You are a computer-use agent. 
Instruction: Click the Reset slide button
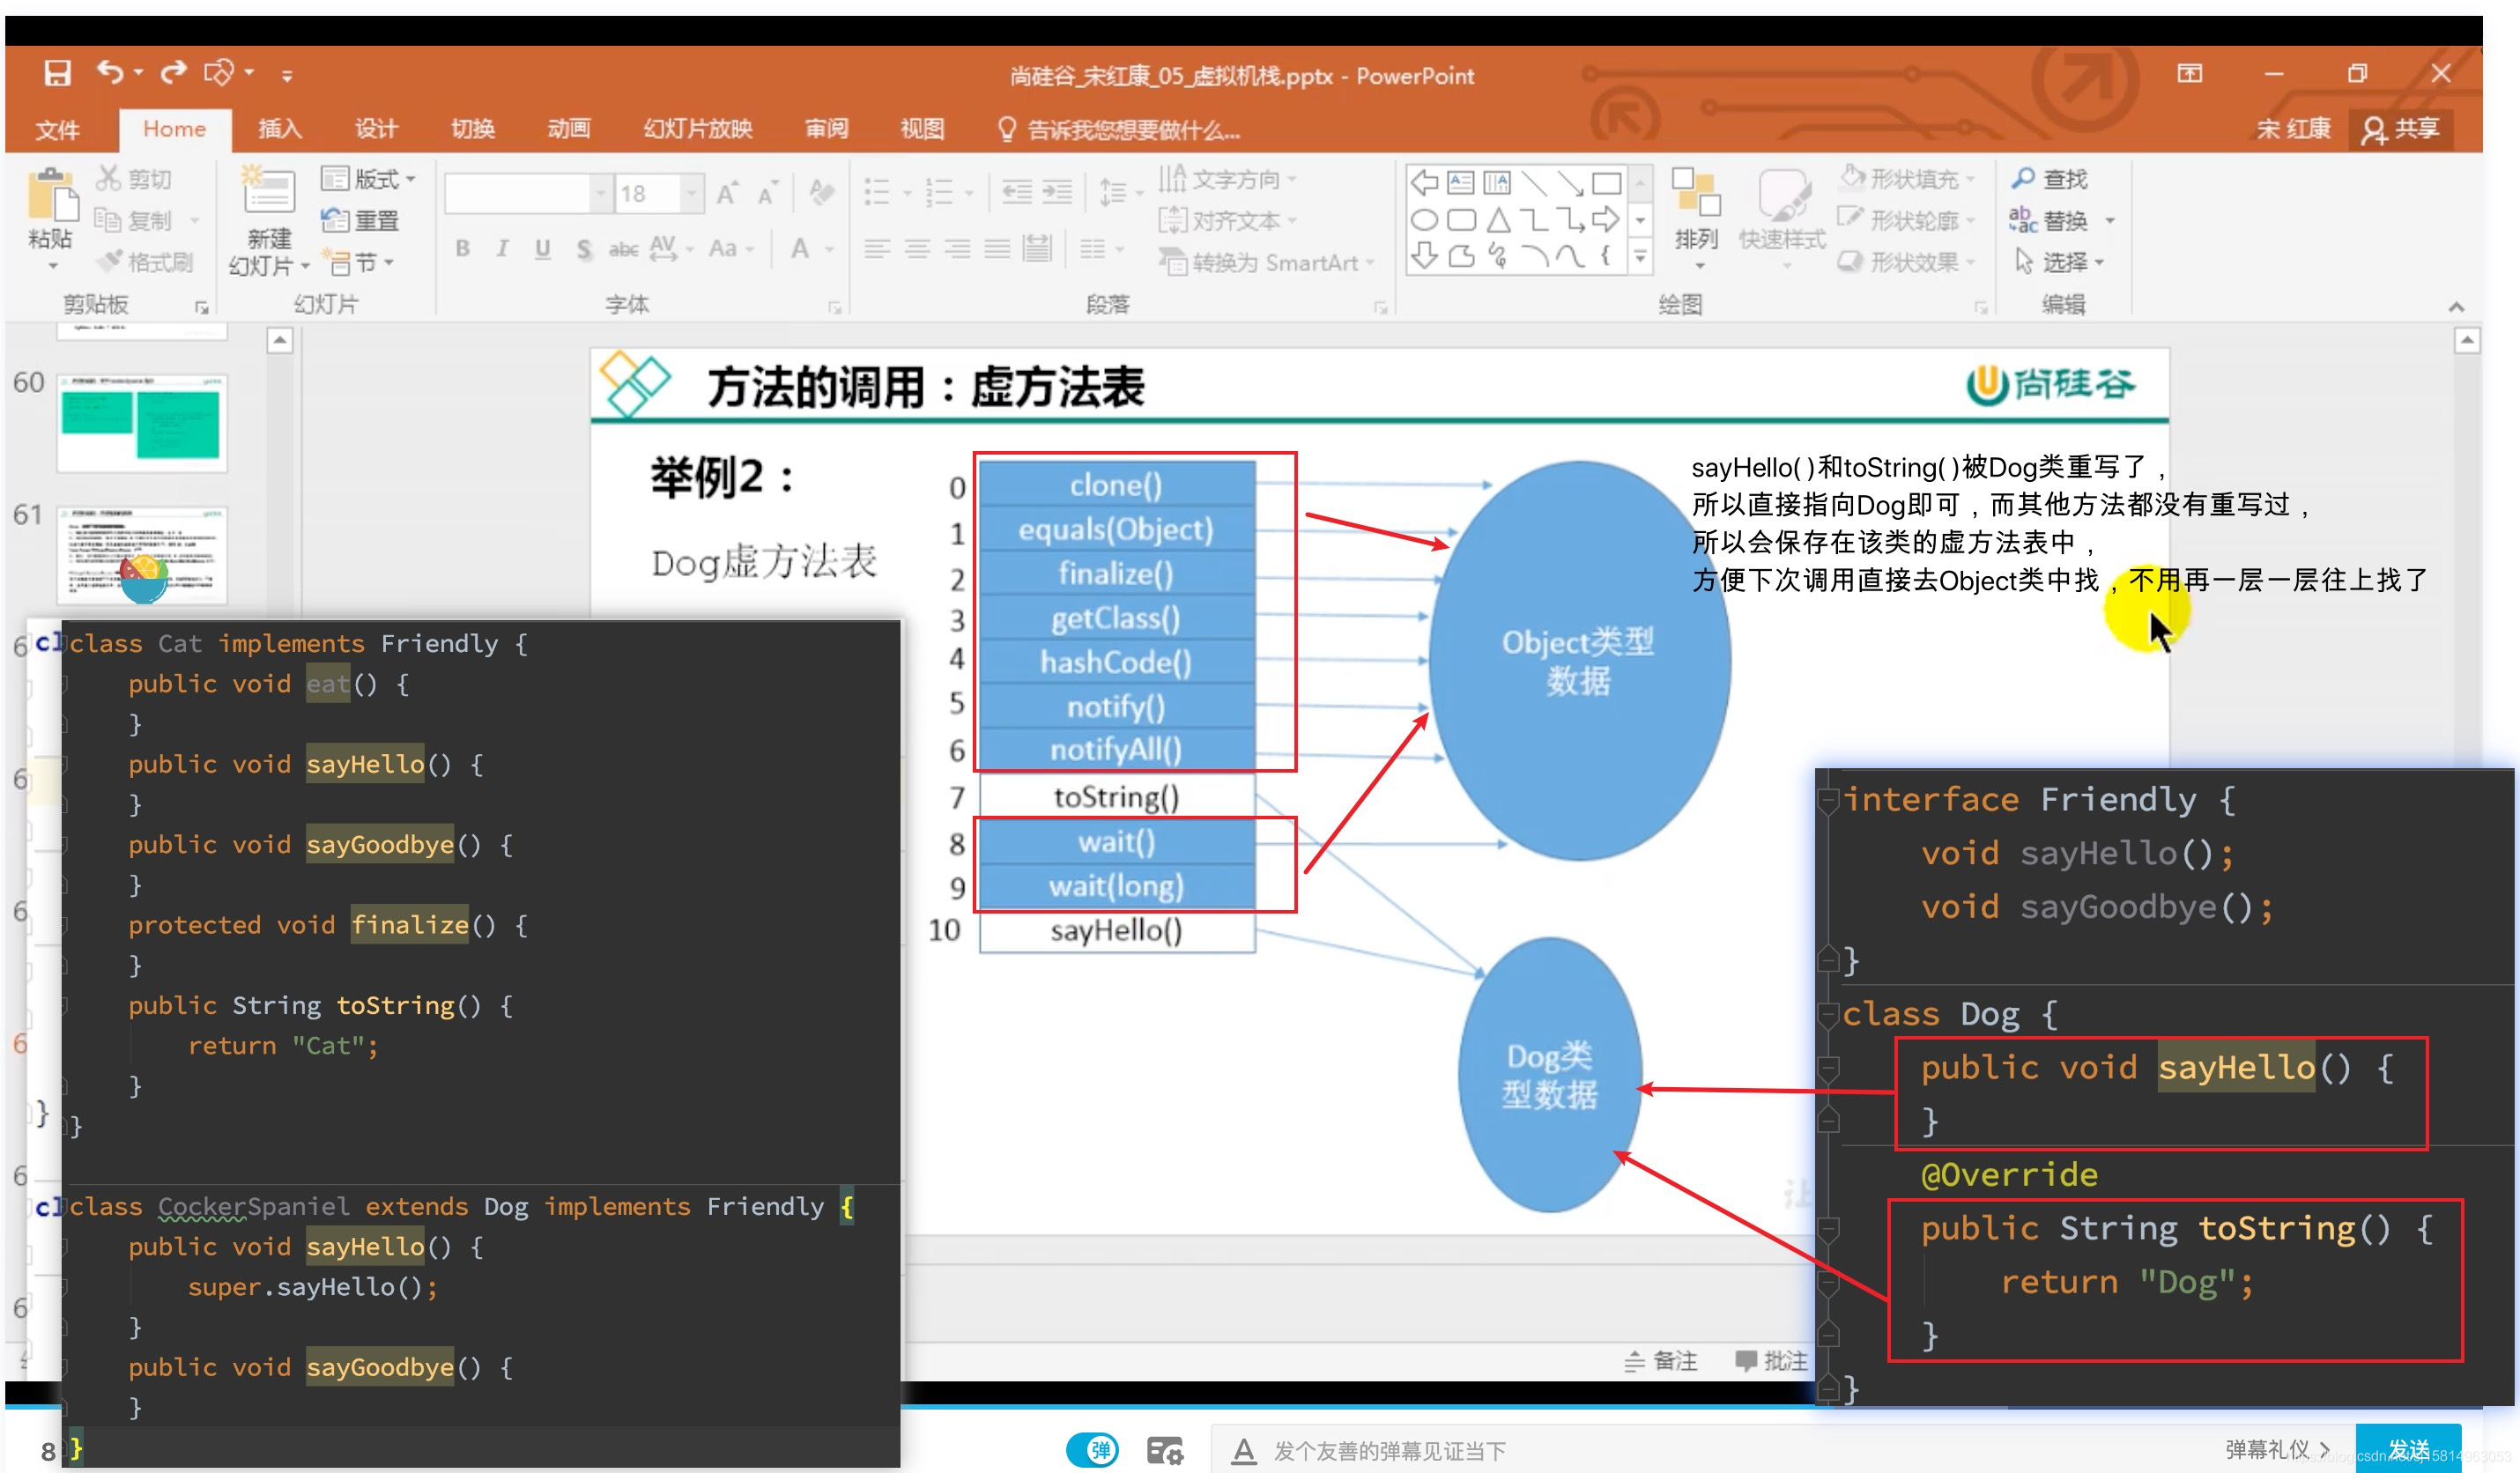[361, 220]
